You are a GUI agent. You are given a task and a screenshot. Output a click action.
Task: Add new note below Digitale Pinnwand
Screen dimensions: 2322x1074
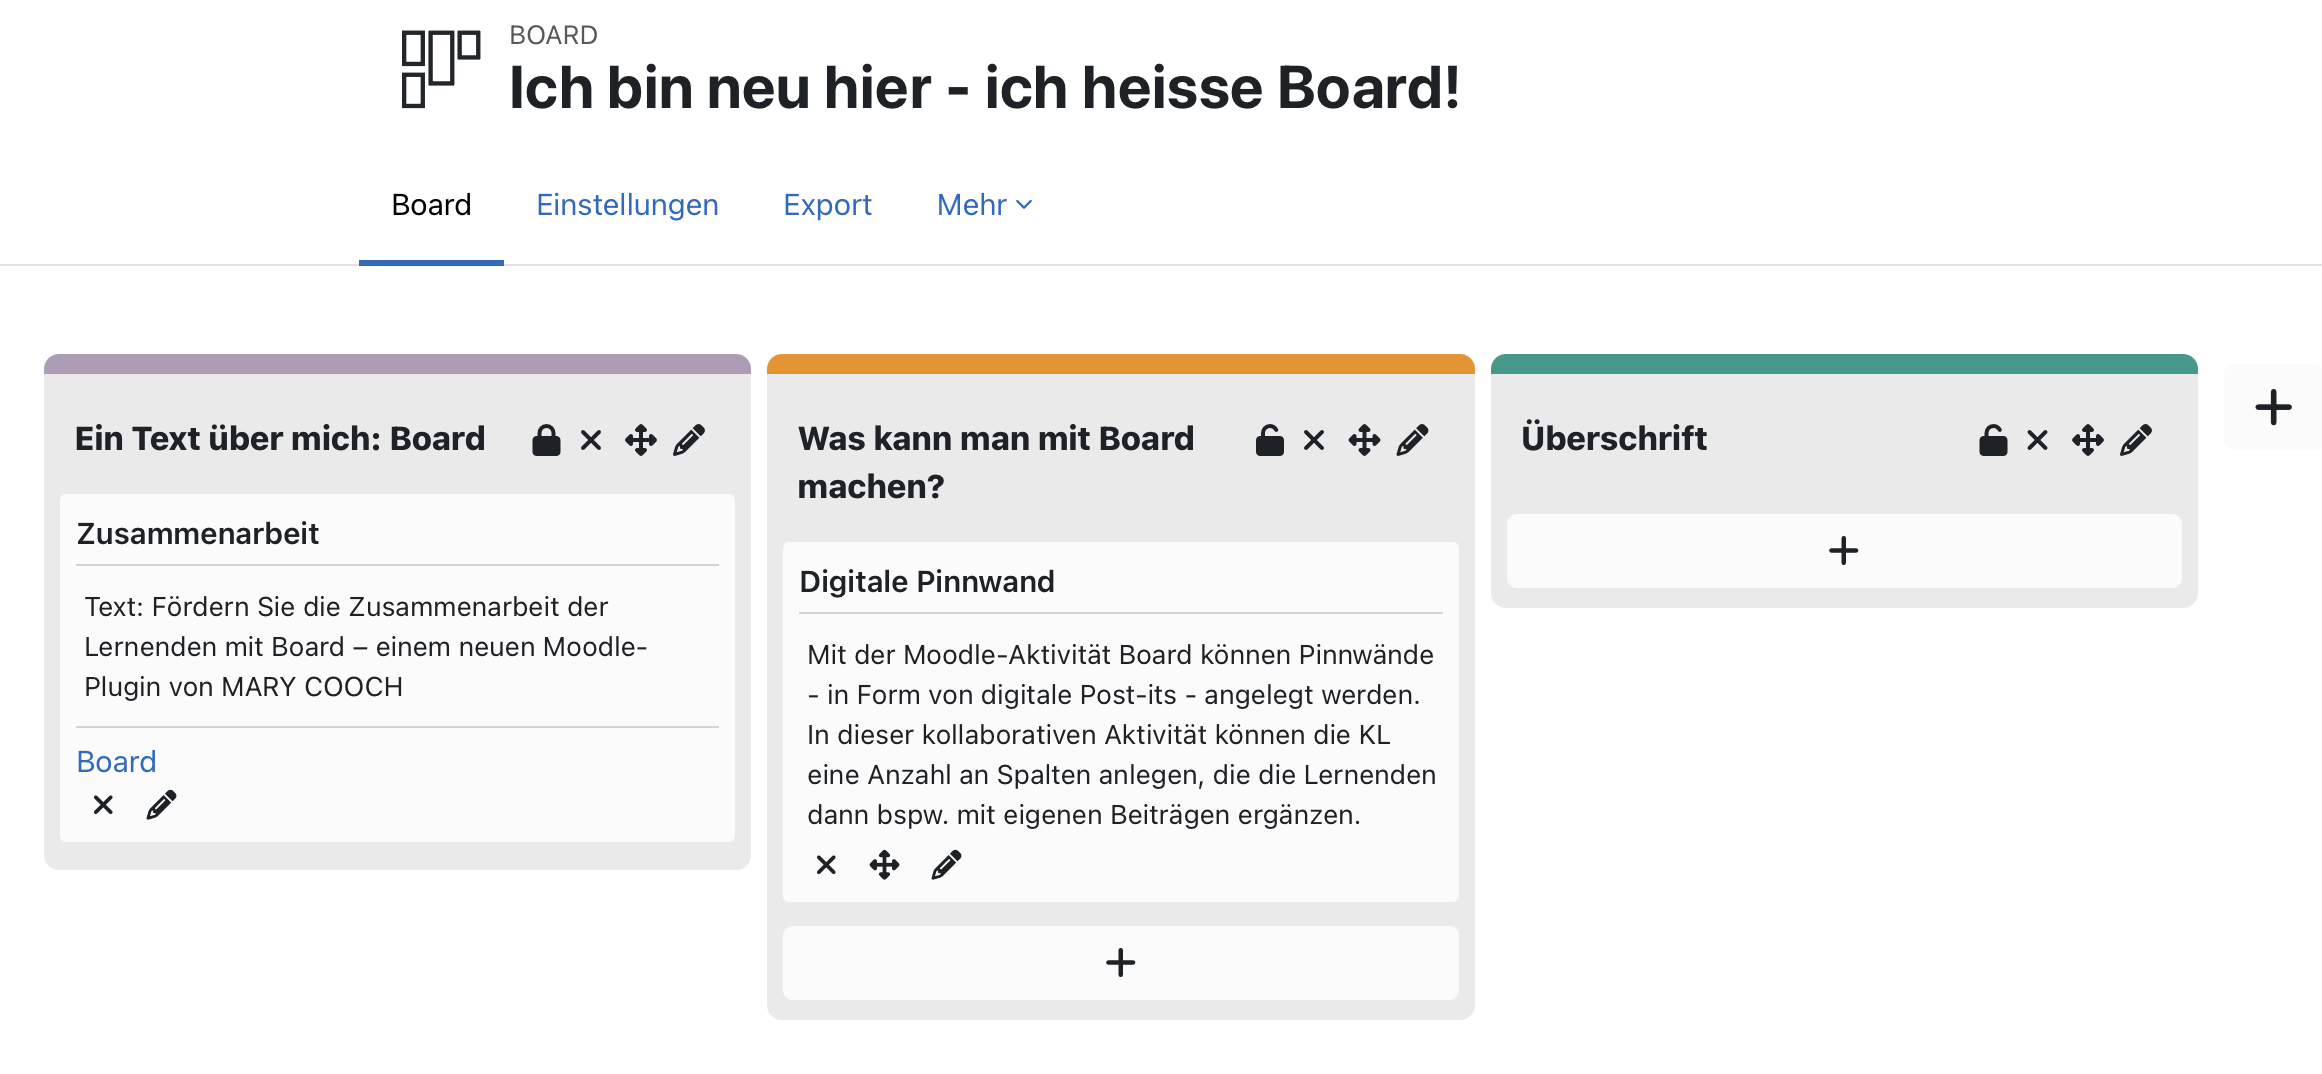point(1120,963)
